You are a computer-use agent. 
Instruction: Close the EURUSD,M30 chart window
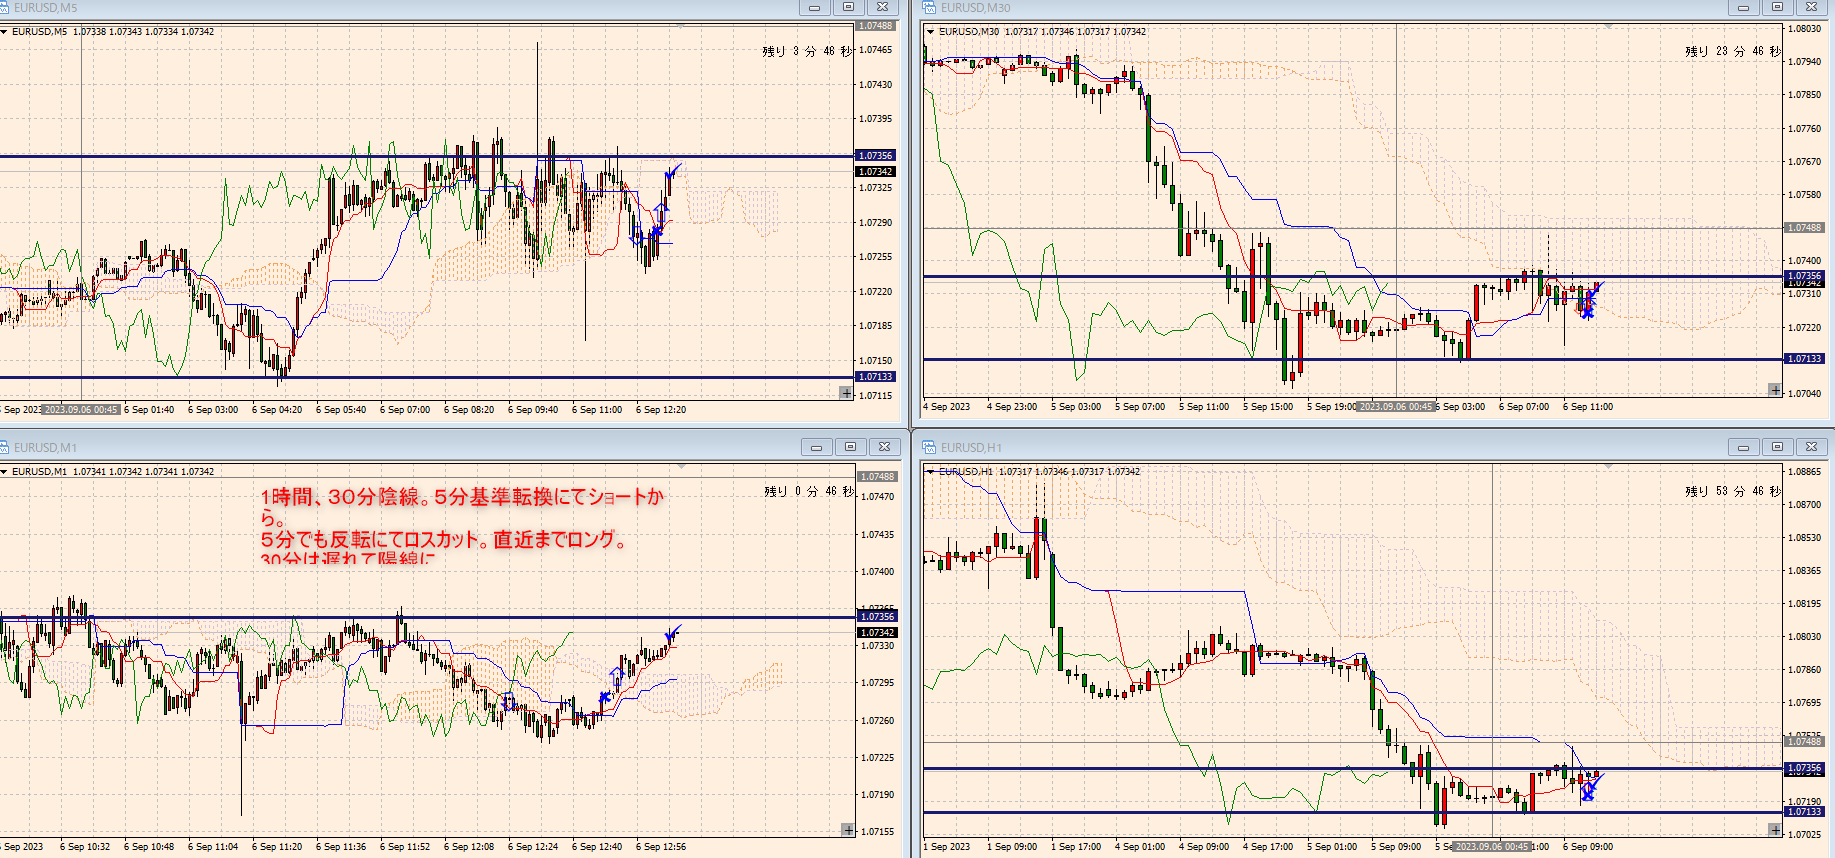click(1812, 7)
